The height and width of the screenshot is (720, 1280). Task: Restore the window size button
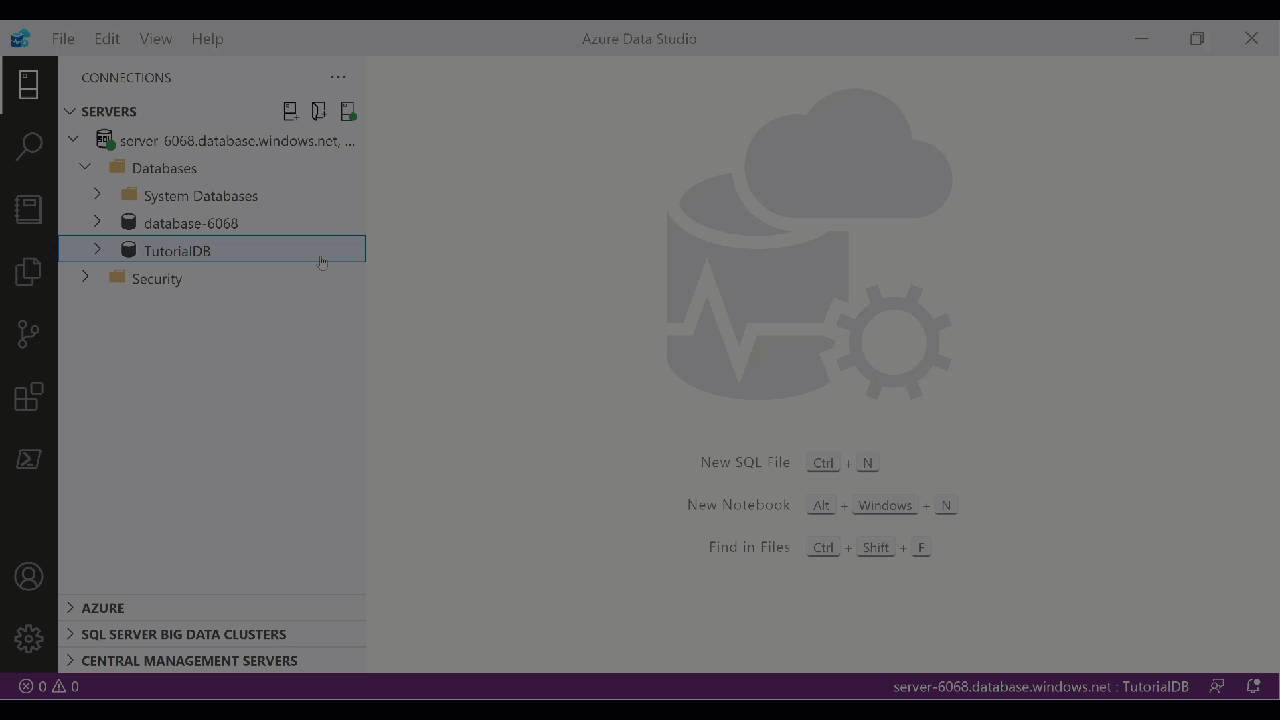1197,39
